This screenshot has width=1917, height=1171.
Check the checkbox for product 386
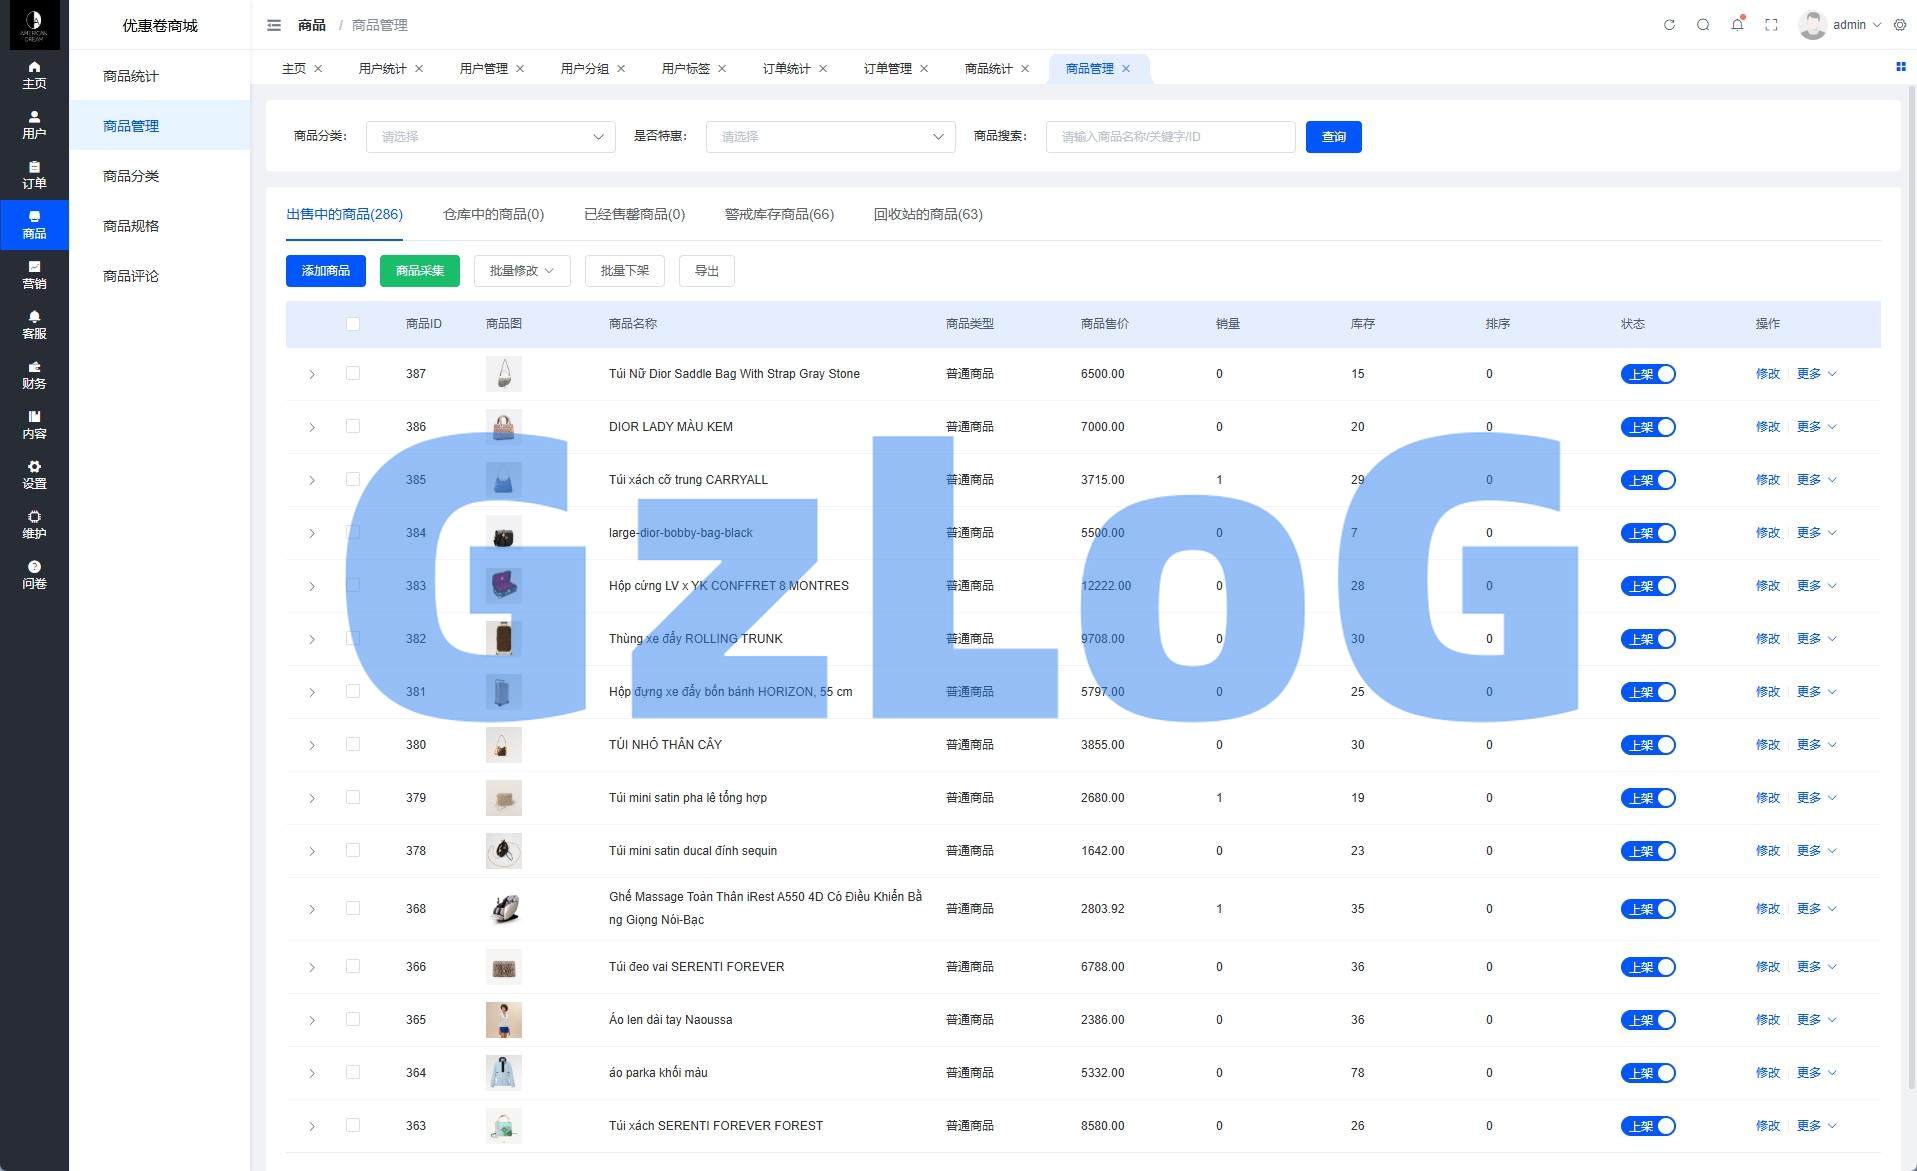tap(353, 426)
